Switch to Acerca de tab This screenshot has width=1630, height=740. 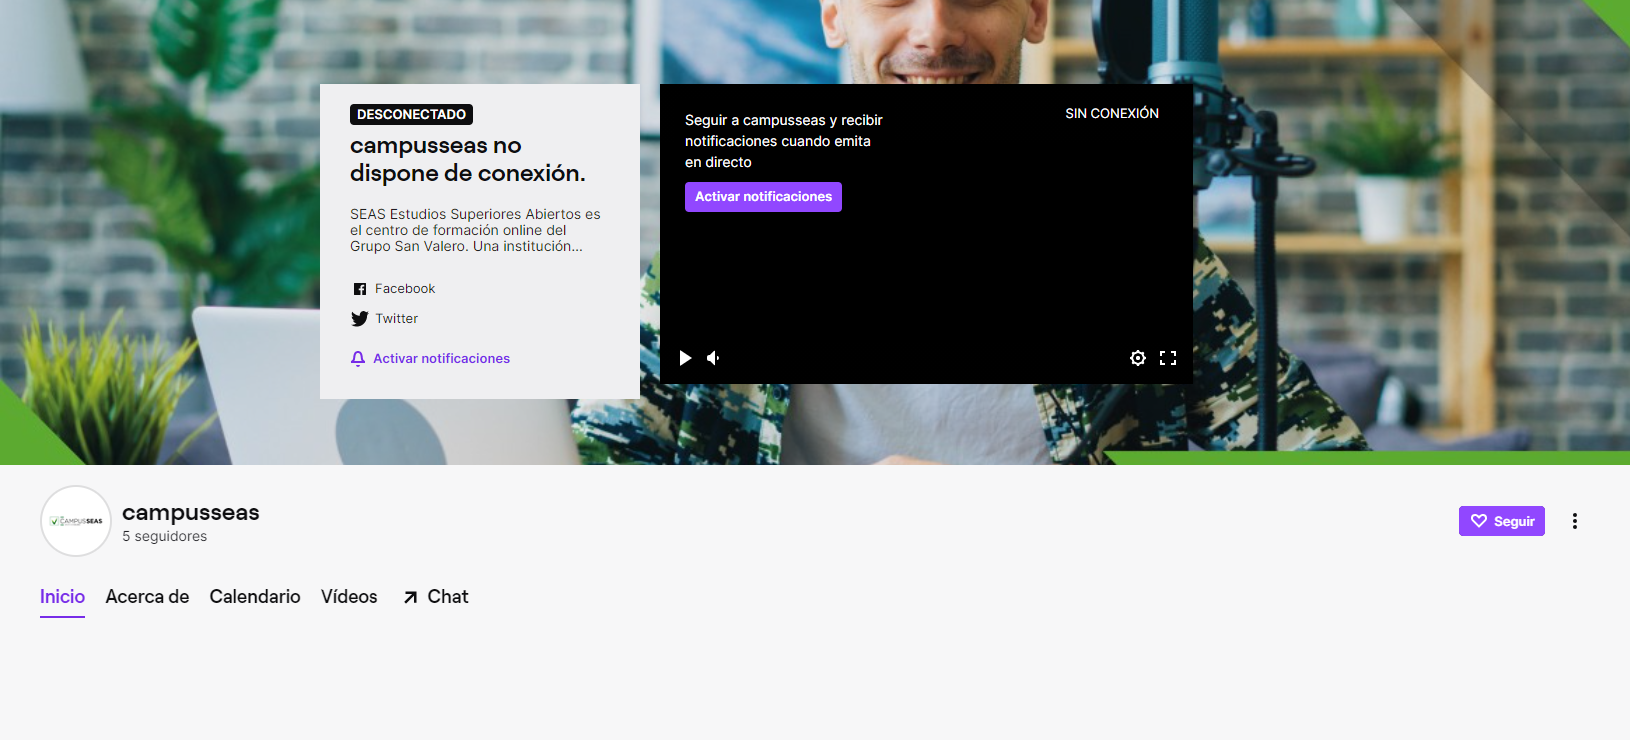(147, 597)
